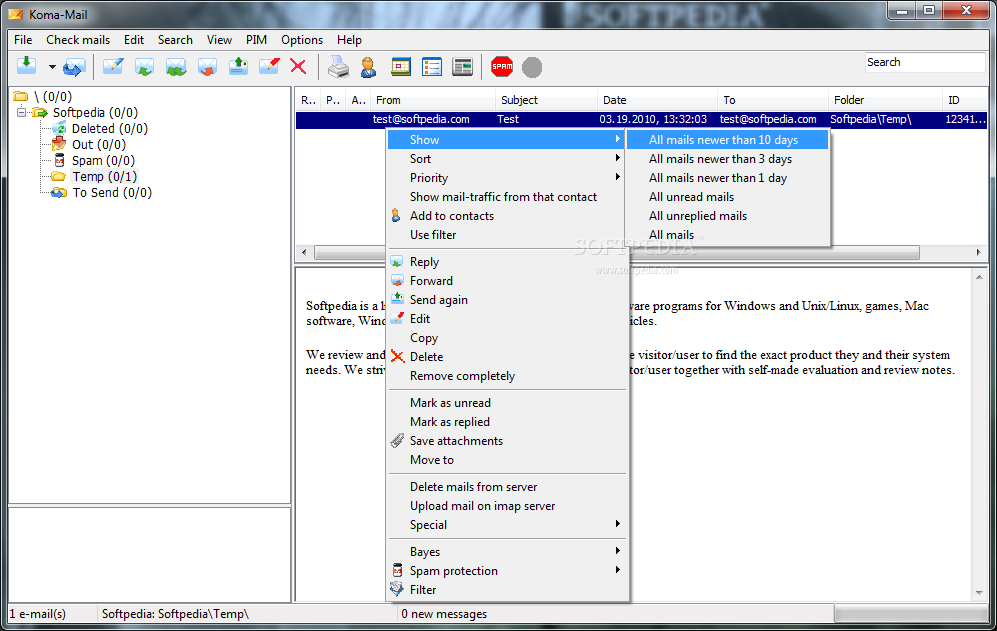Expand the Spam protection submenu arrow
This screenshot has width=997, height=631.
point(617,569)
